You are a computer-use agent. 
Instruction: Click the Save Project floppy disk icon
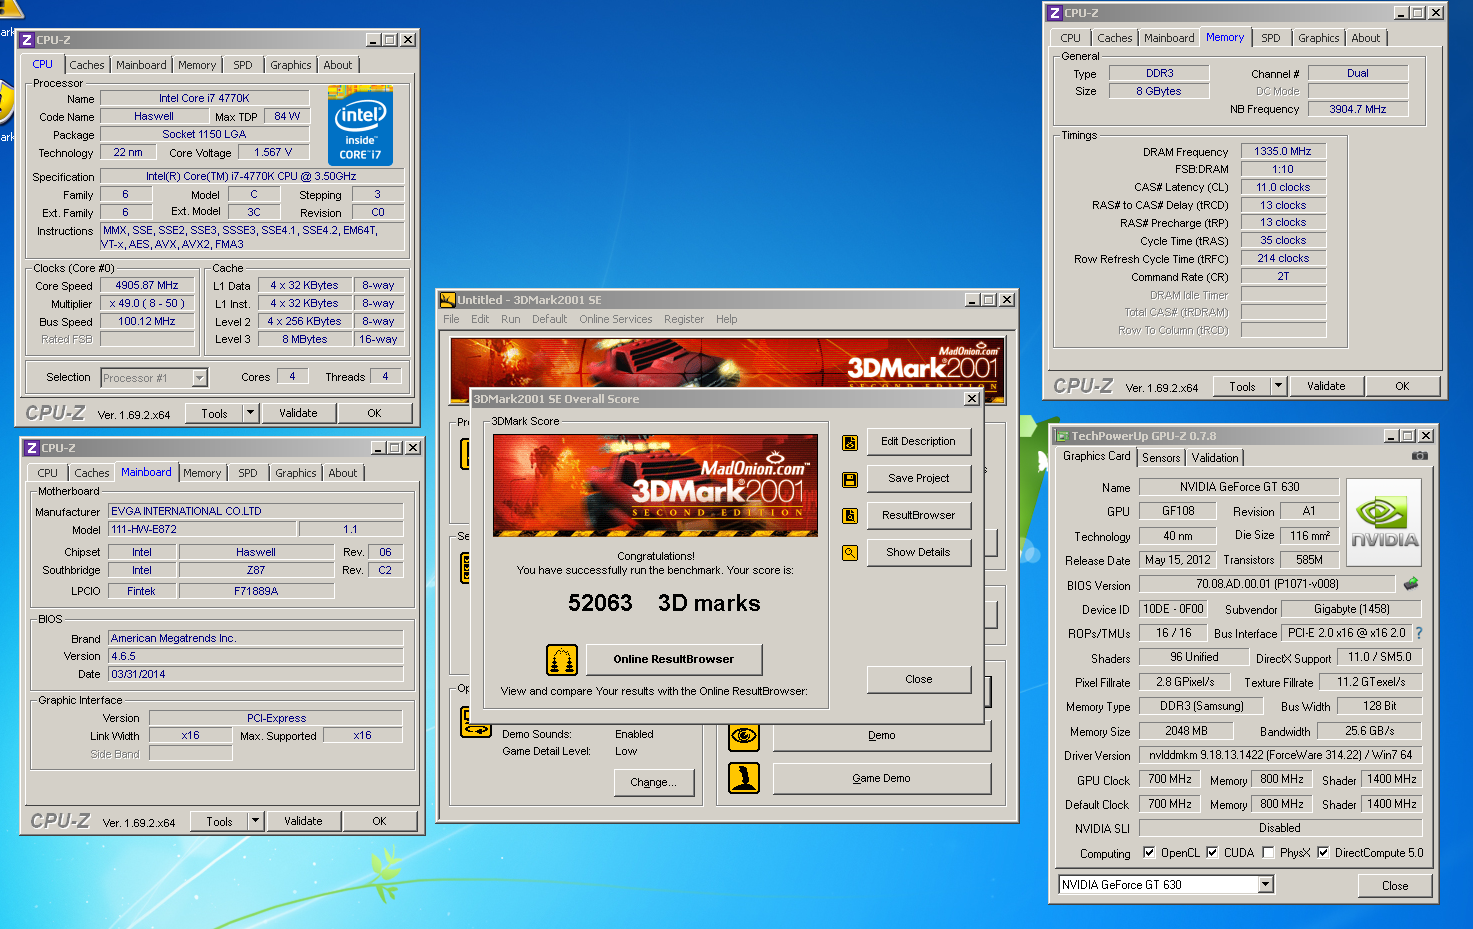(x=850, y=479)
